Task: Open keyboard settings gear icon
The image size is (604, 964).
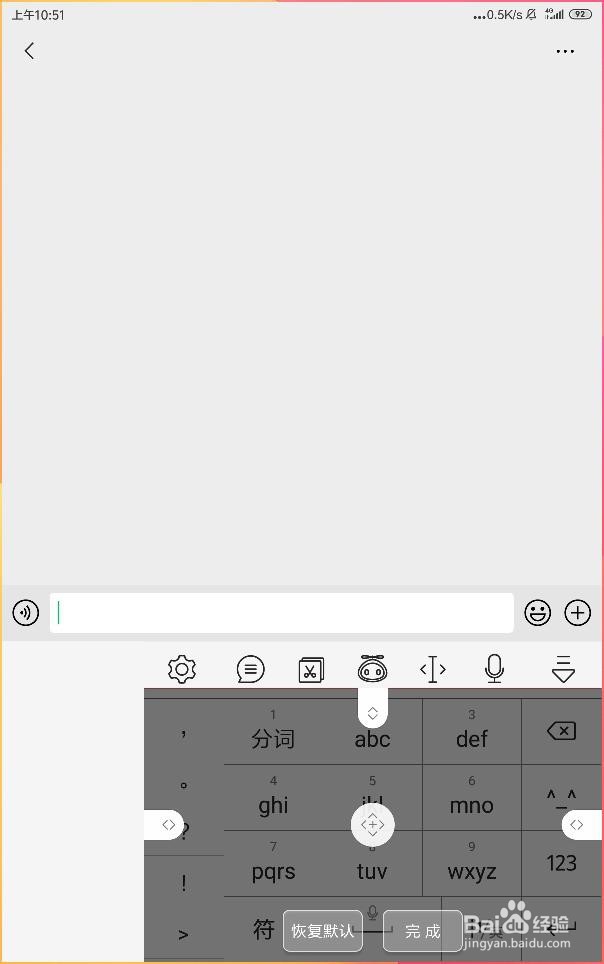Action: [x=182, y=669]
